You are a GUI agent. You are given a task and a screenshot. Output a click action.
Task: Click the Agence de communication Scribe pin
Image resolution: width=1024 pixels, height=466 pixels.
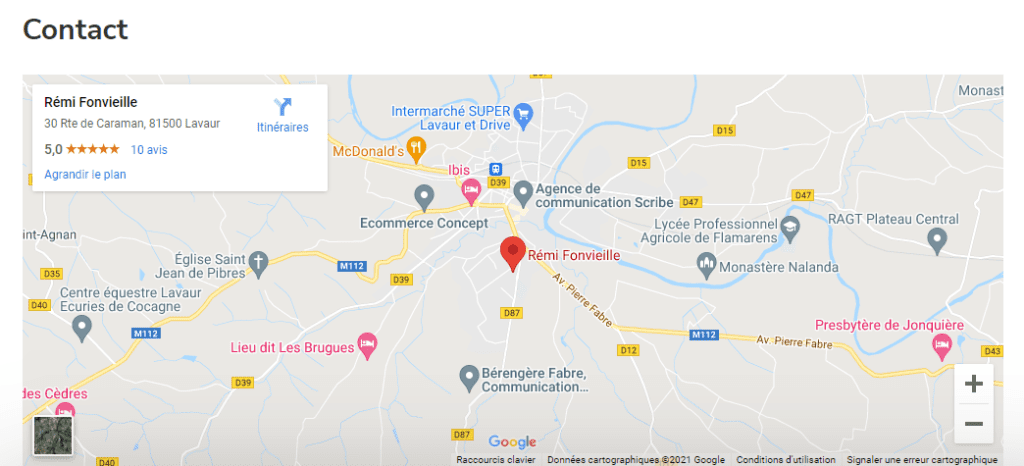522,193
